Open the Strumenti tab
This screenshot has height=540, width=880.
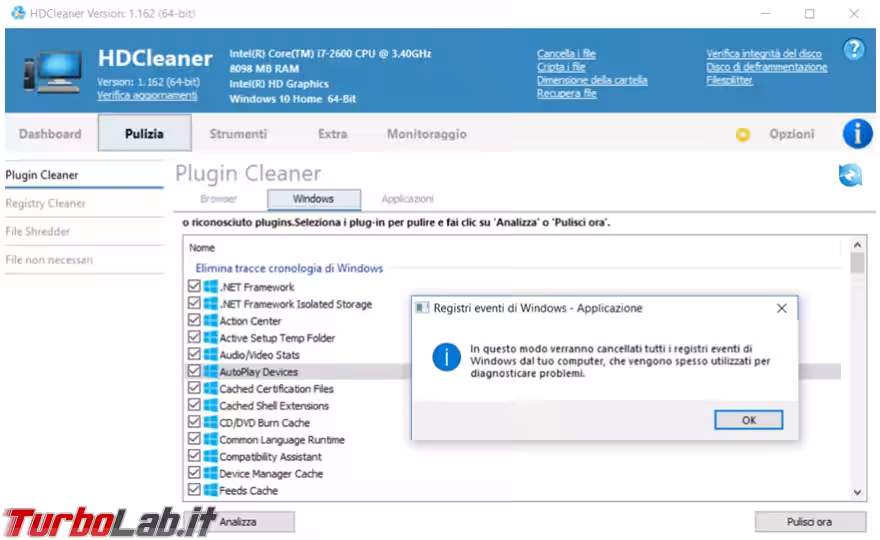coord(238,134)
